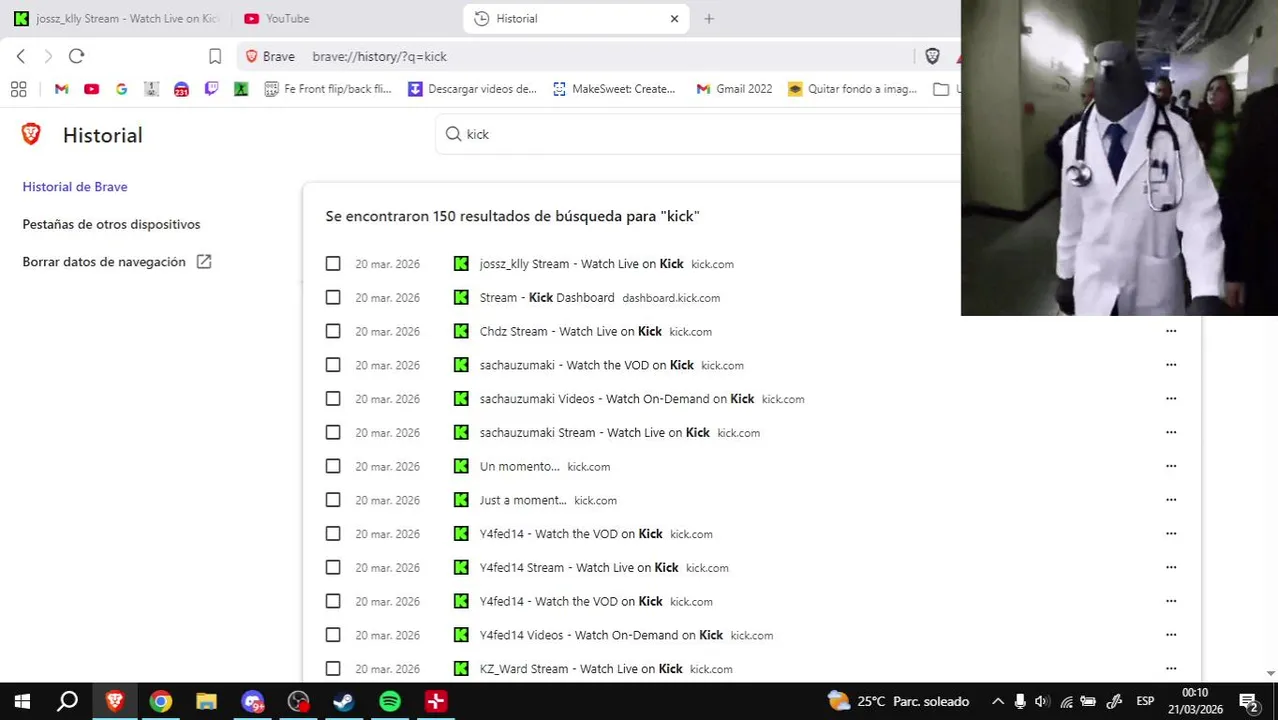Bookmark this page icon in address bar
Screen dimensions: 1278x720
click(215, 56)
